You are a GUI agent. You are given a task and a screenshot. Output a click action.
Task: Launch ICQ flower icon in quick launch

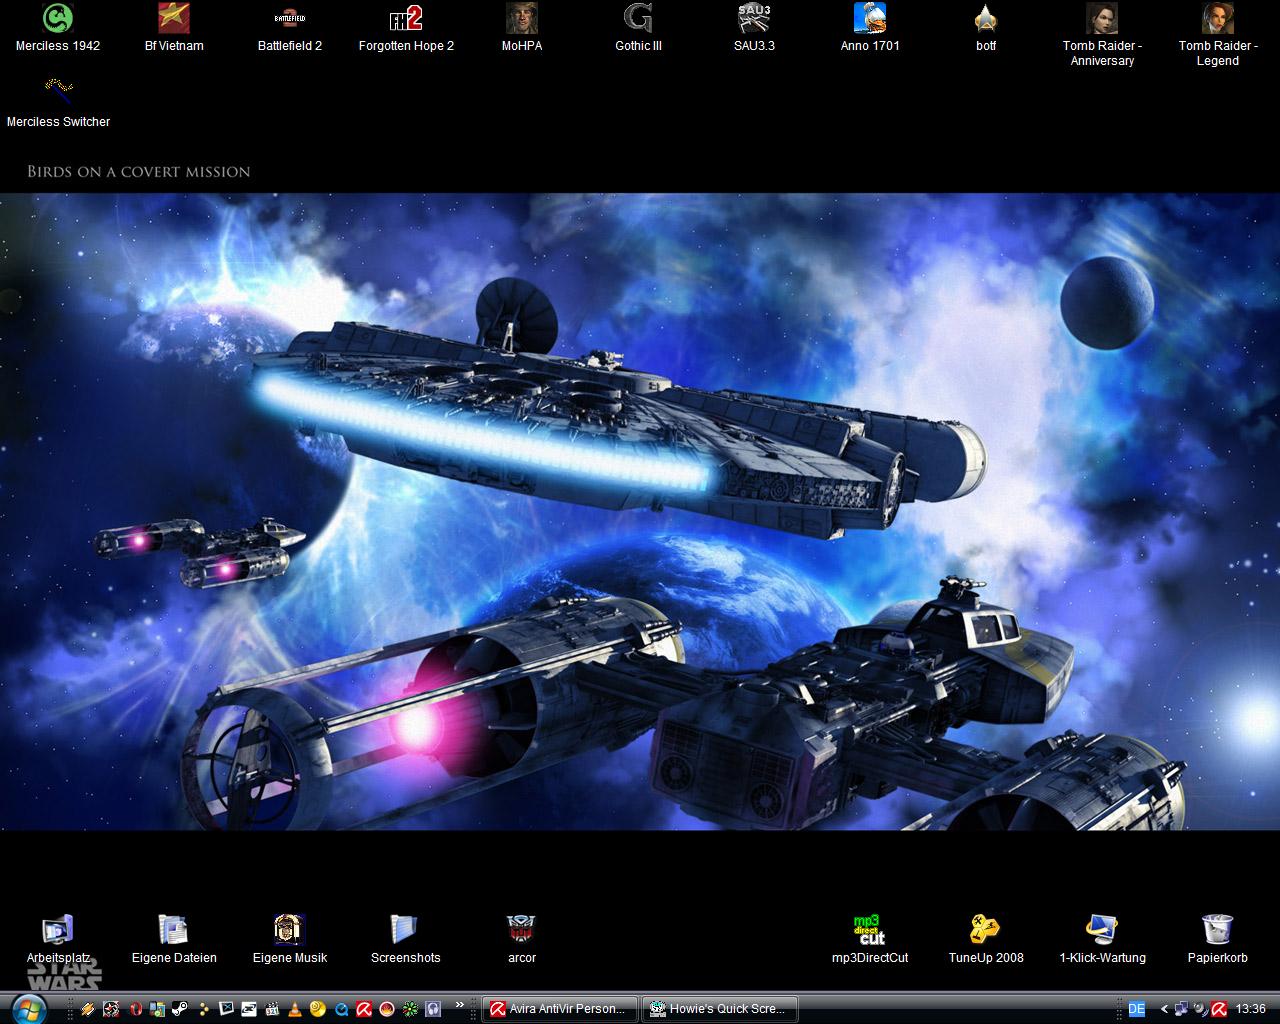point(410,1009)
